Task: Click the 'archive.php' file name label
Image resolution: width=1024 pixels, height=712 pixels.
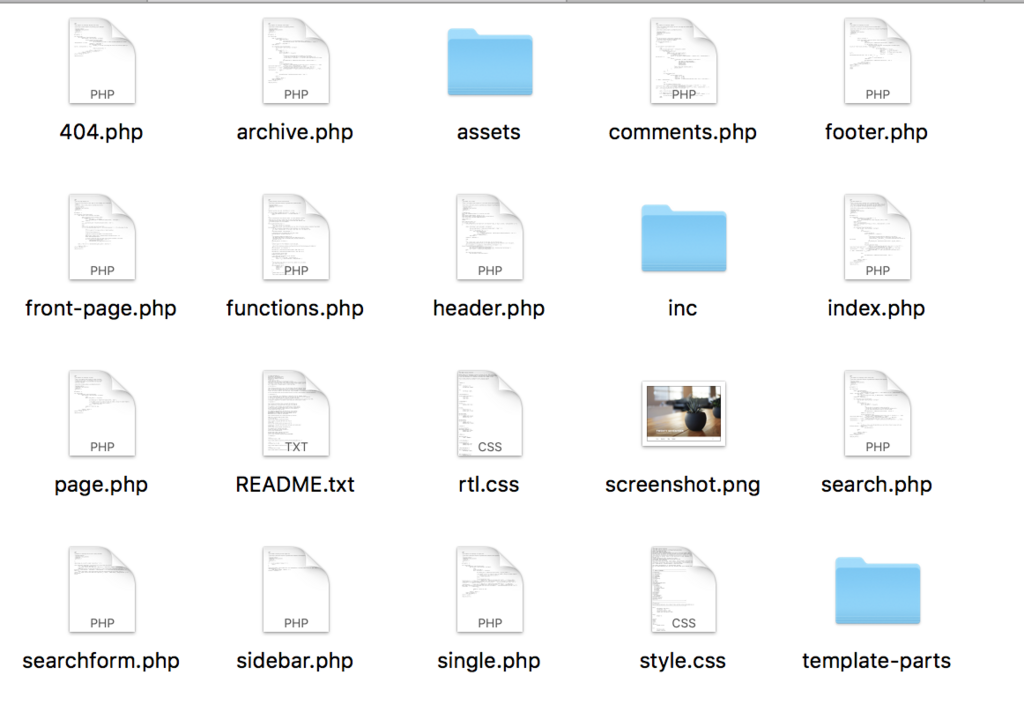Action: [x=295, y=133]
